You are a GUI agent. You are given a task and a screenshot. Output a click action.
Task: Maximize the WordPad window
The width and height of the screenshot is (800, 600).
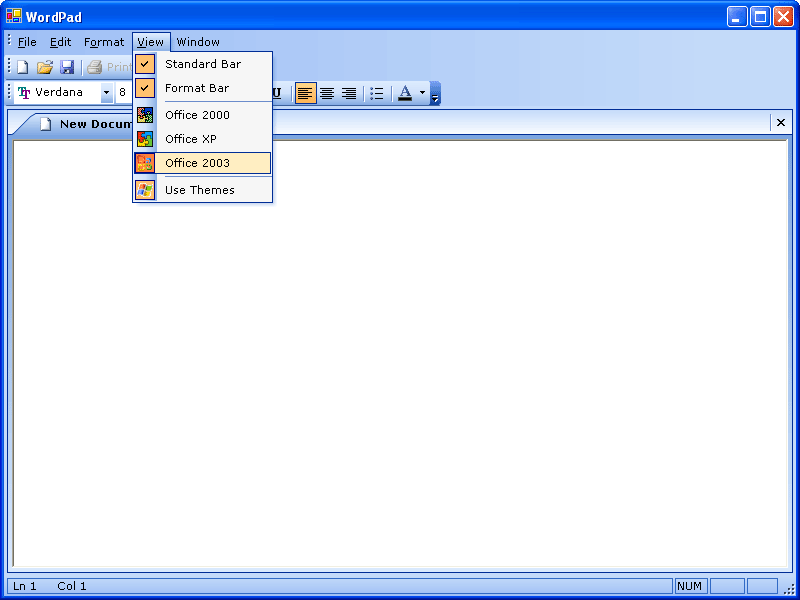click(x=760, y=17)
